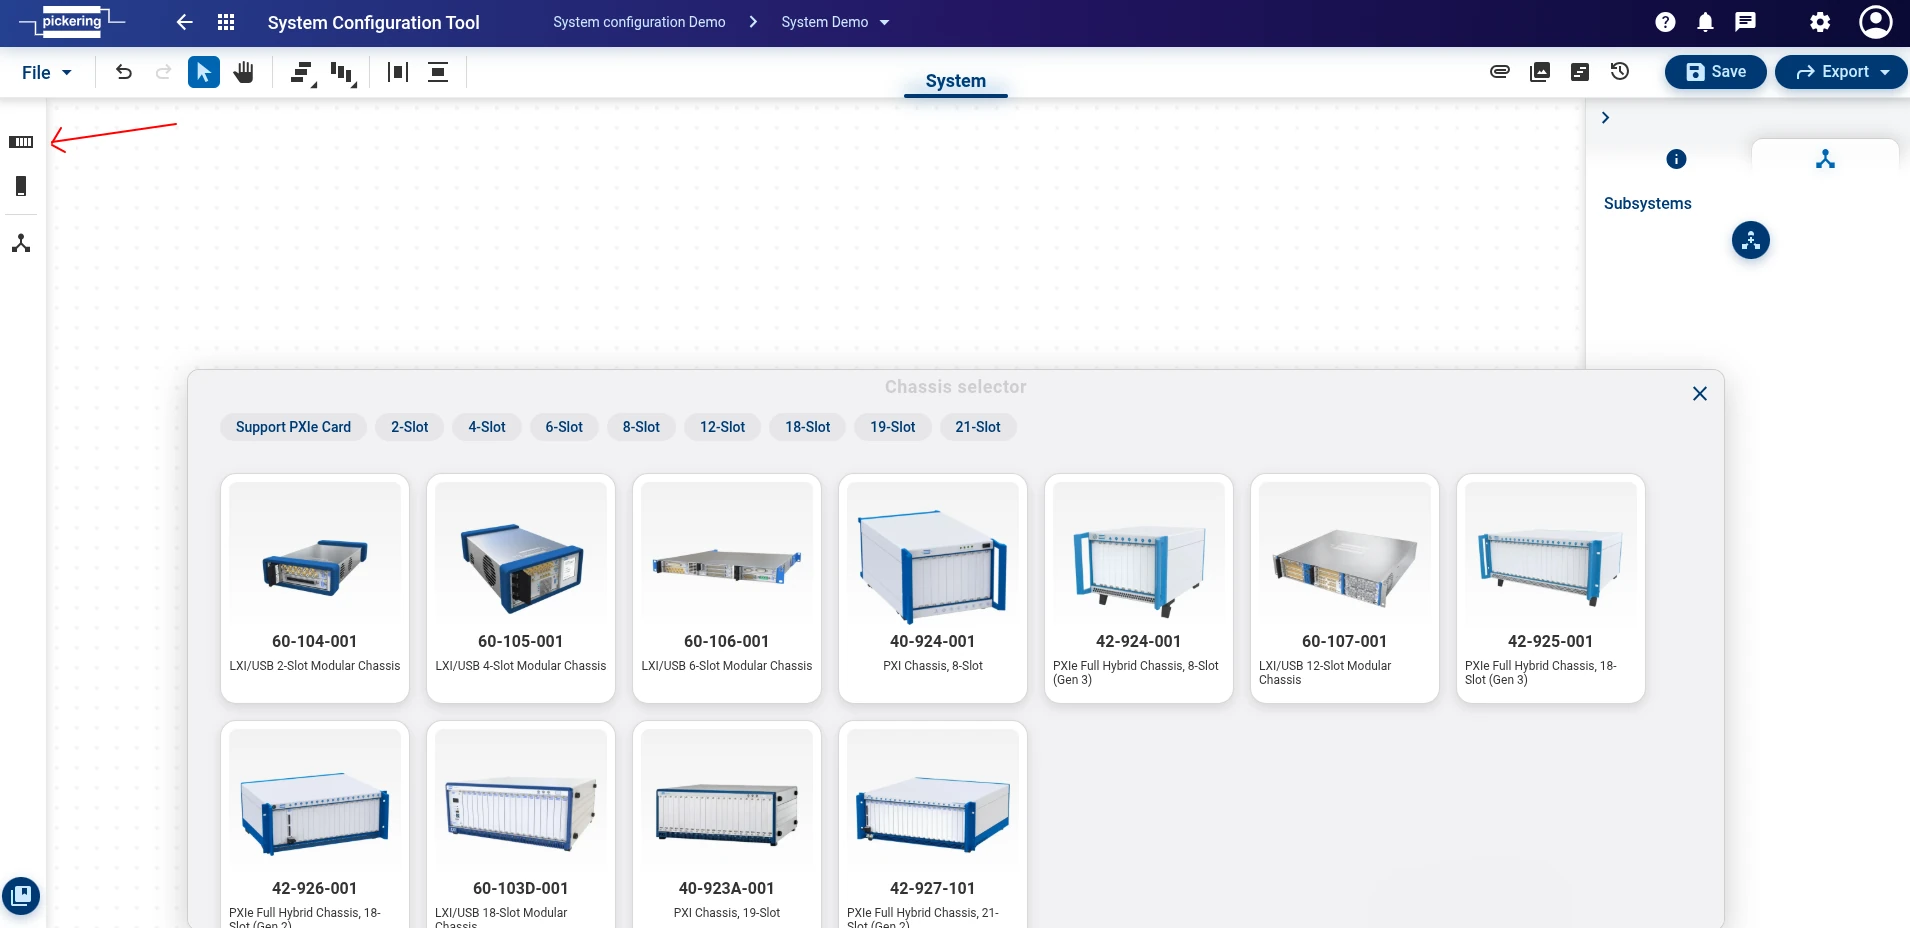Open chassis selector in left sidebar
The image size is (1910, 928).
click(21, 142)
